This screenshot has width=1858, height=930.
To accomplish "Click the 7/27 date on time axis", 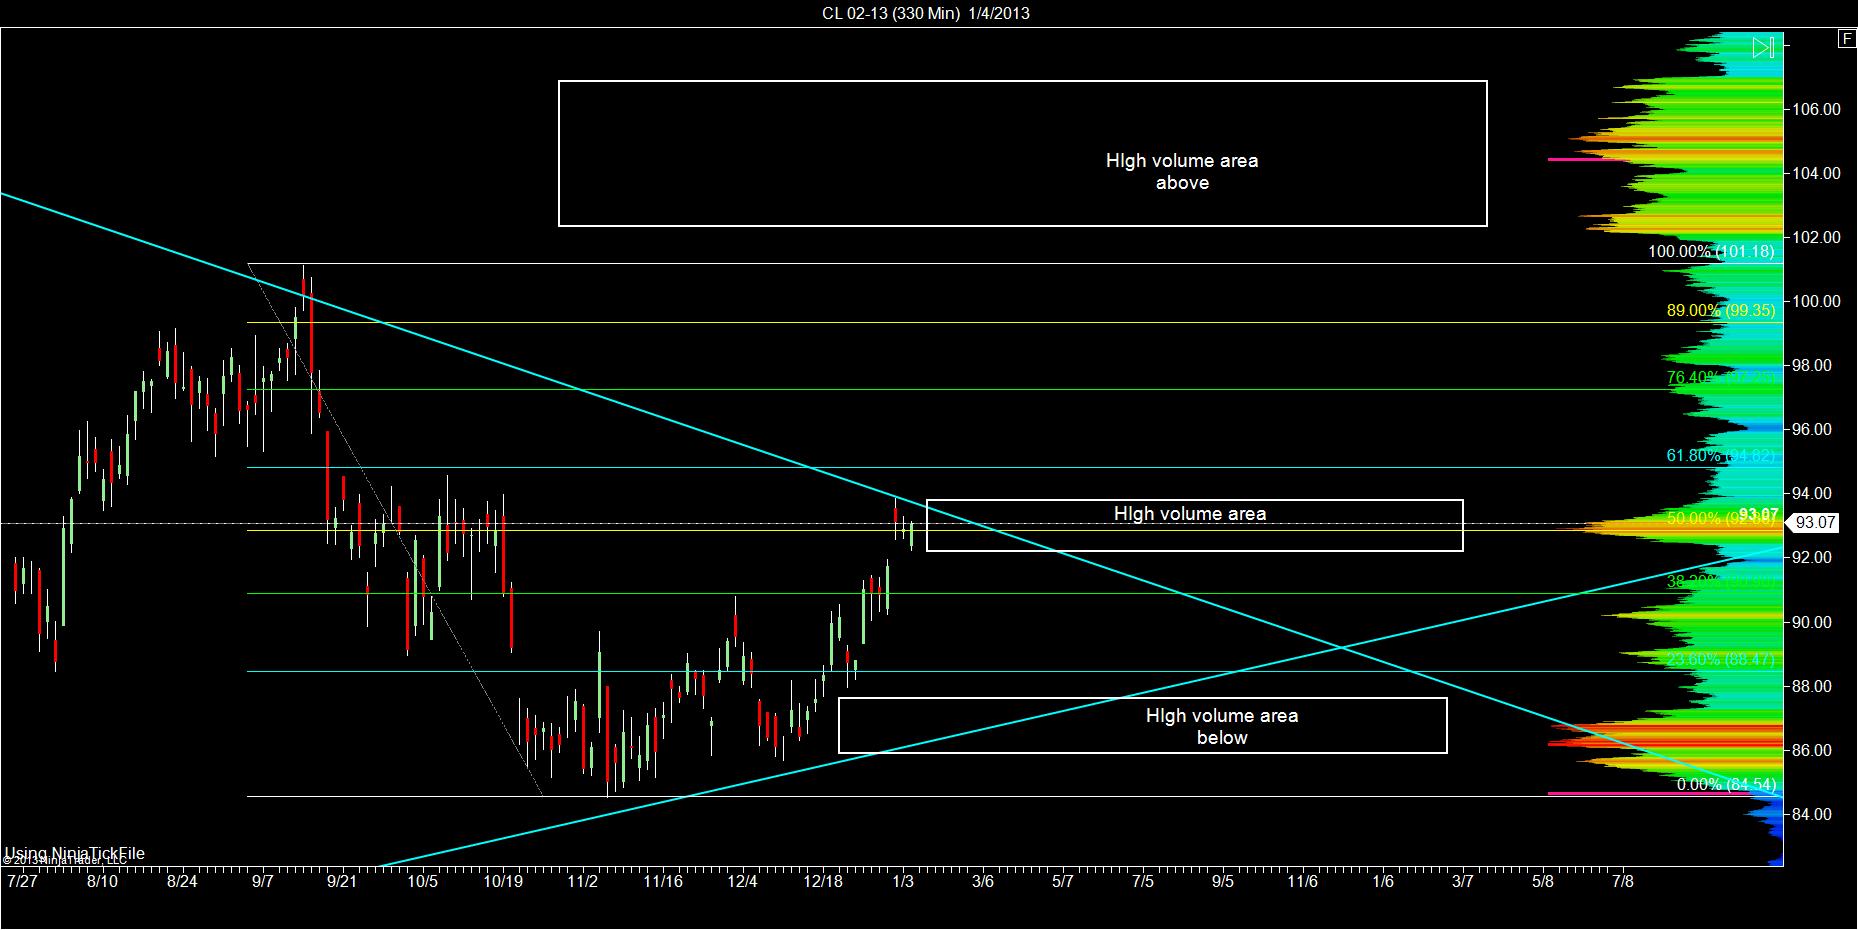I will point(22,881).
